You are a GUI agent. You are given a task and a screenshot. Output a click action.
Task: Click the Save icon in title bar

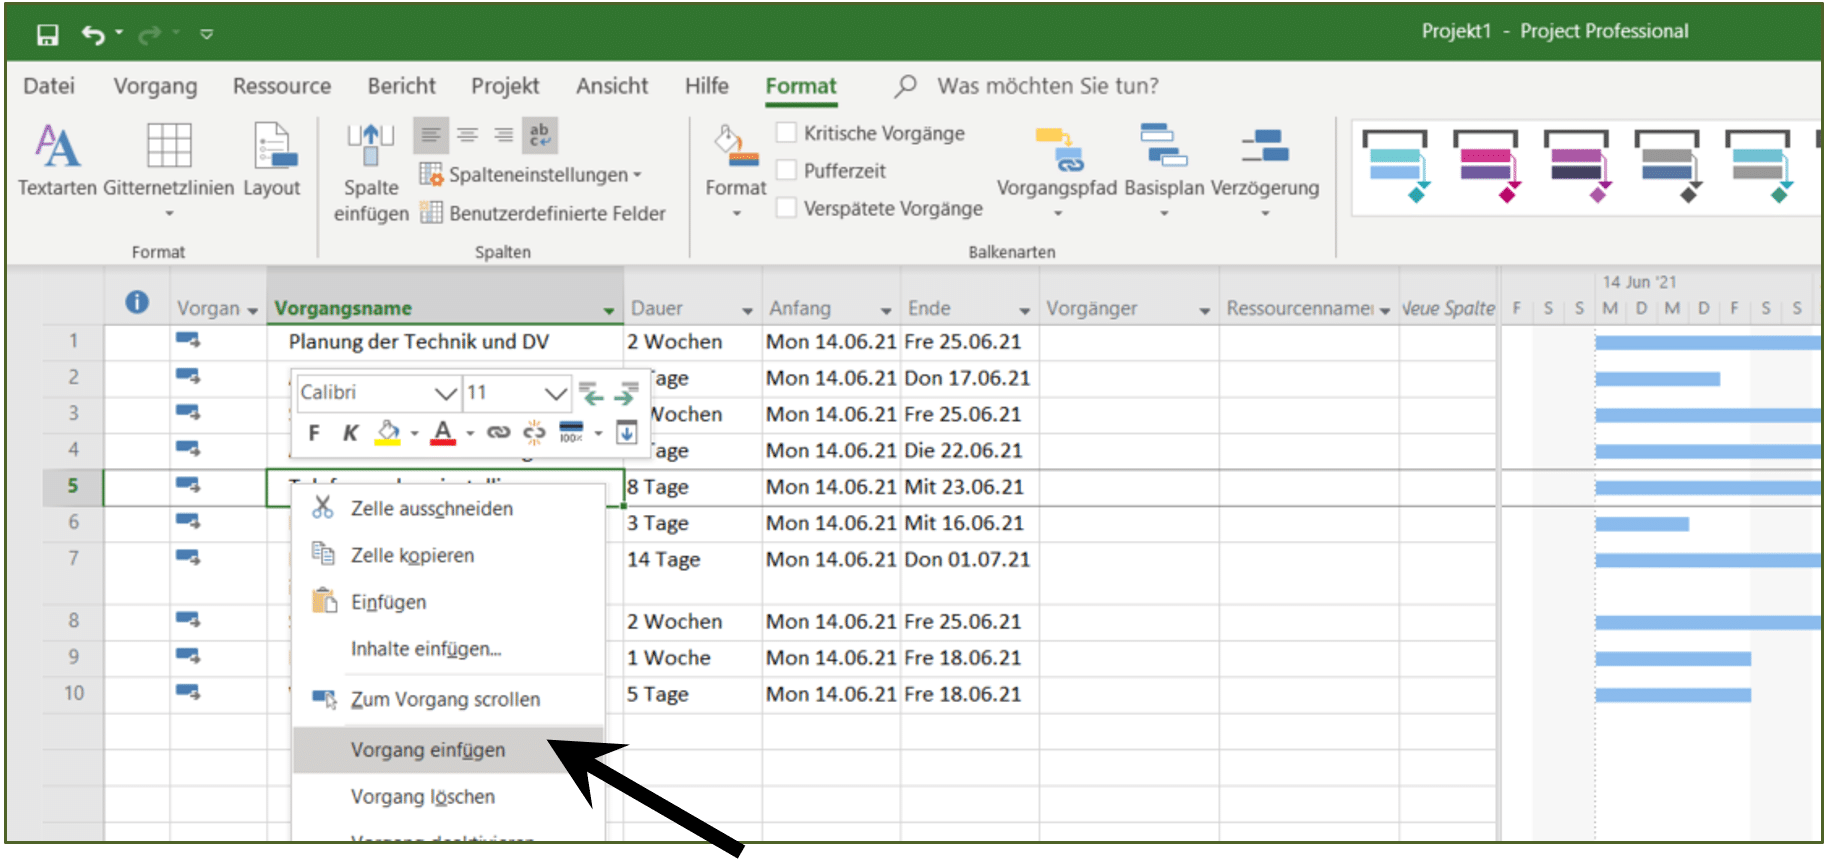(47, 35)
